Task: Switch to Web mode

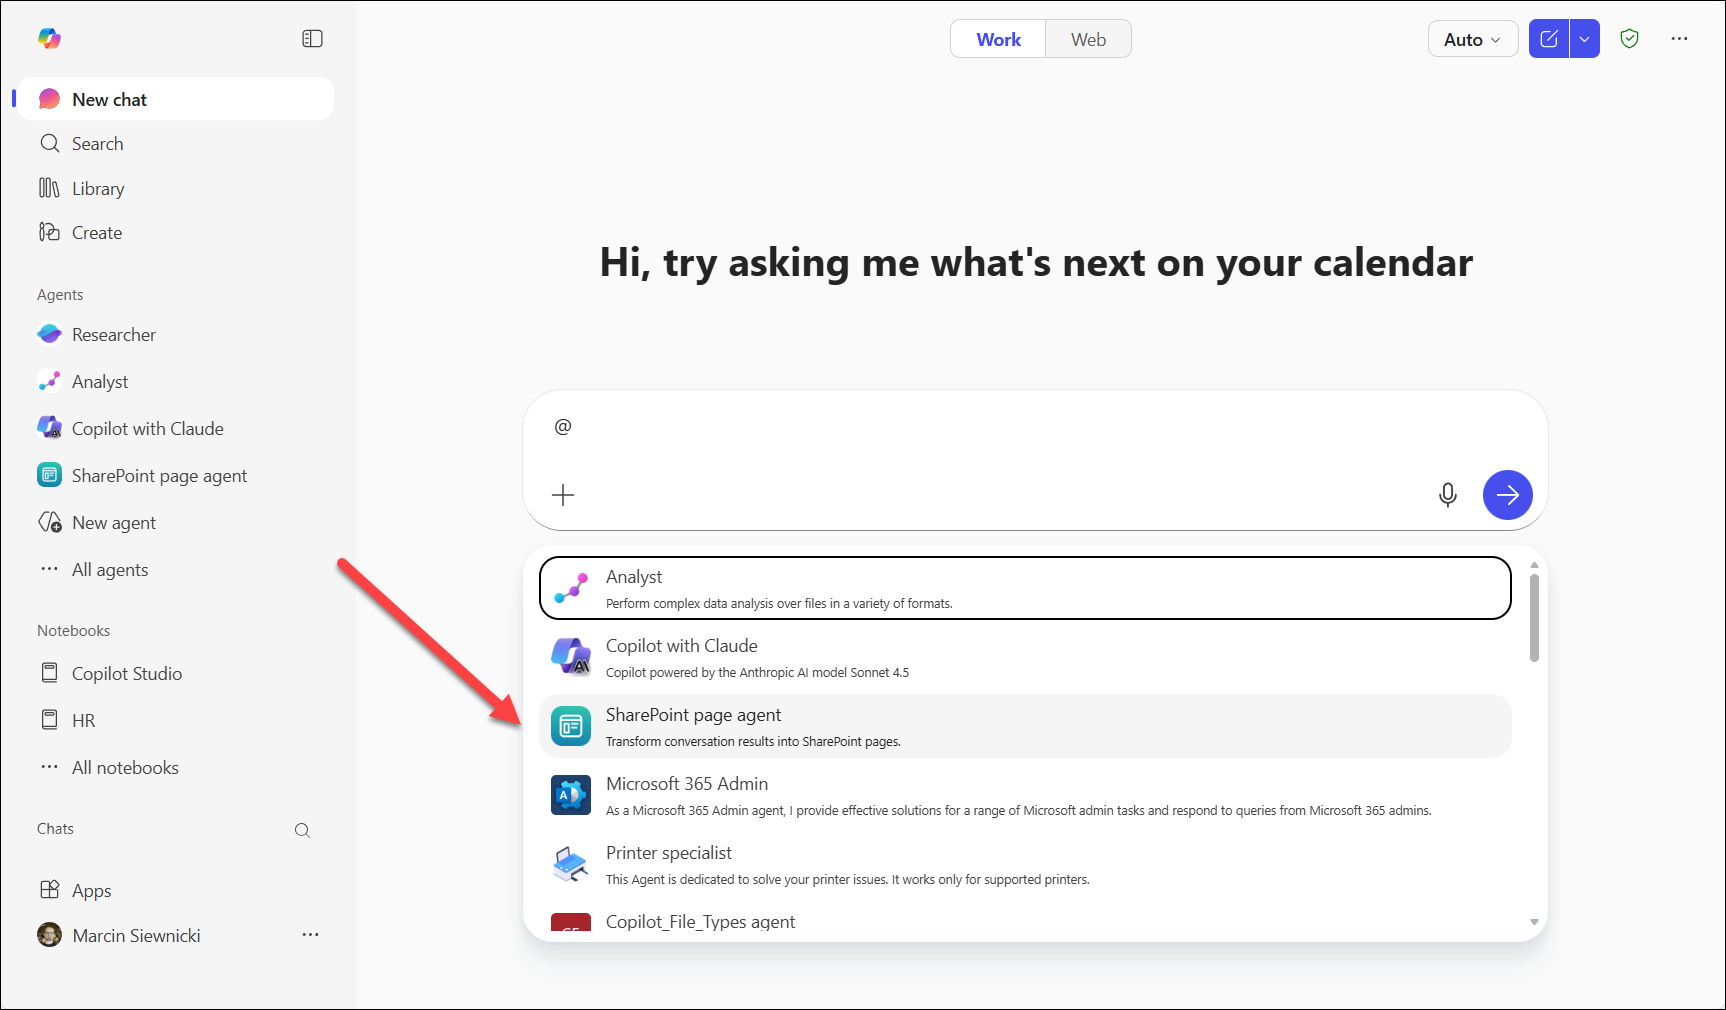Action: [1088, 39]
